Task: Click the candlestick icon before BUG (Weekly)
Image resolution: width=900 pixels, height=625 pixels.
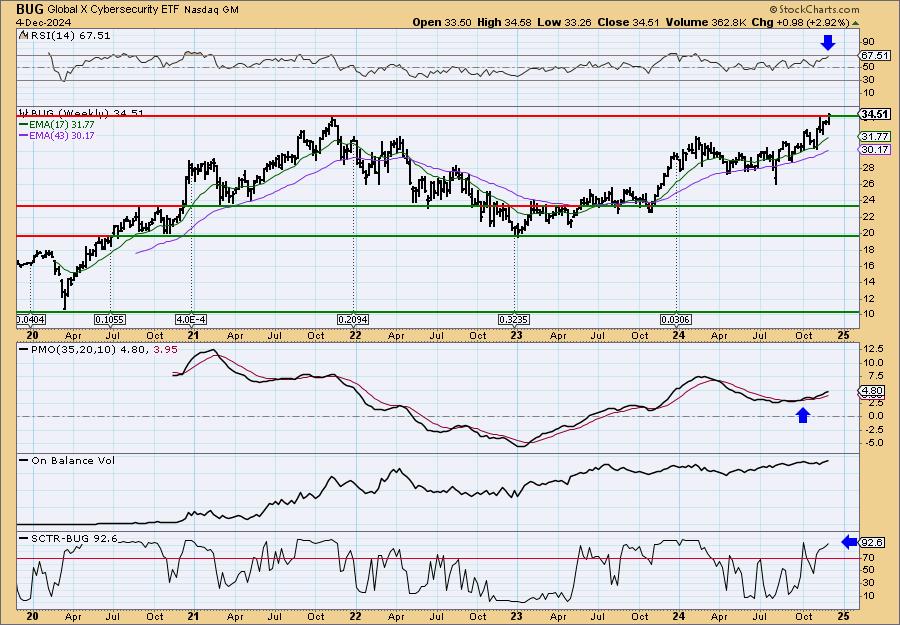Action: coord(23,113)
